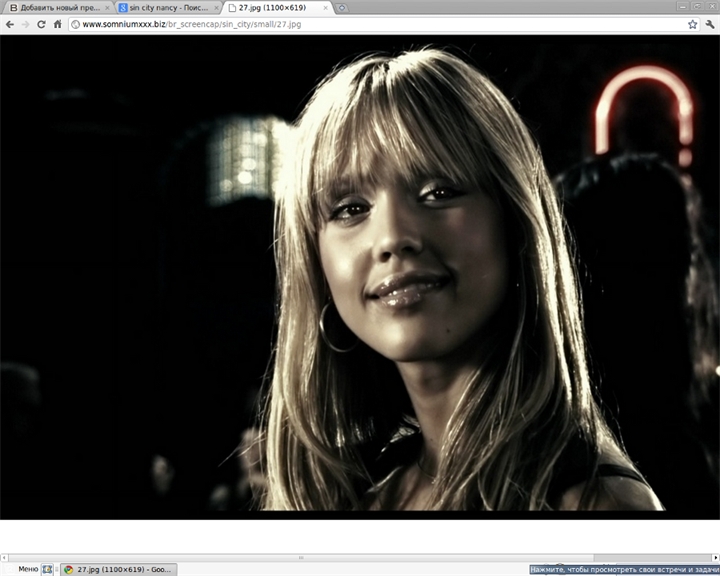Image resolution: width=720 pixels, height=576 pixels.
Task: Close the browser window
Action: tap(712, 6)
